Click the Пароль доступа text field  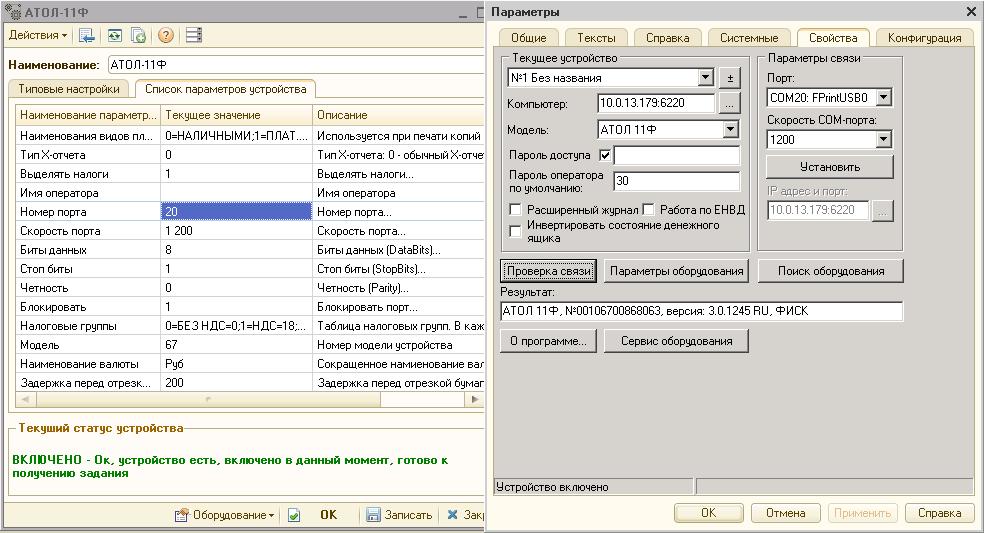tap(676, 155)
